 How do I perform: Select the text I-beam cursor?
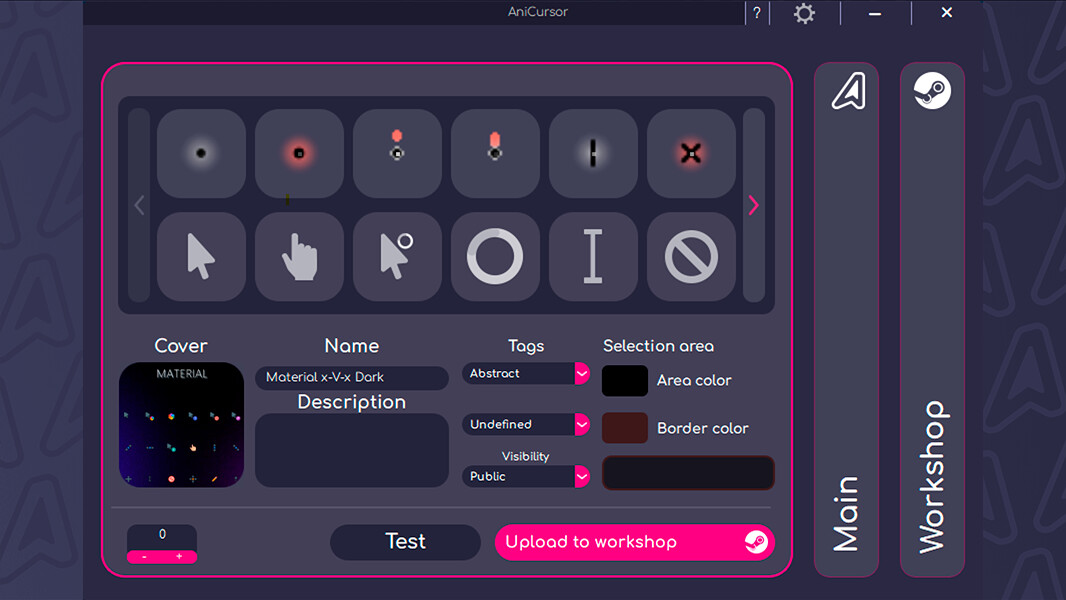click(592, 257)
